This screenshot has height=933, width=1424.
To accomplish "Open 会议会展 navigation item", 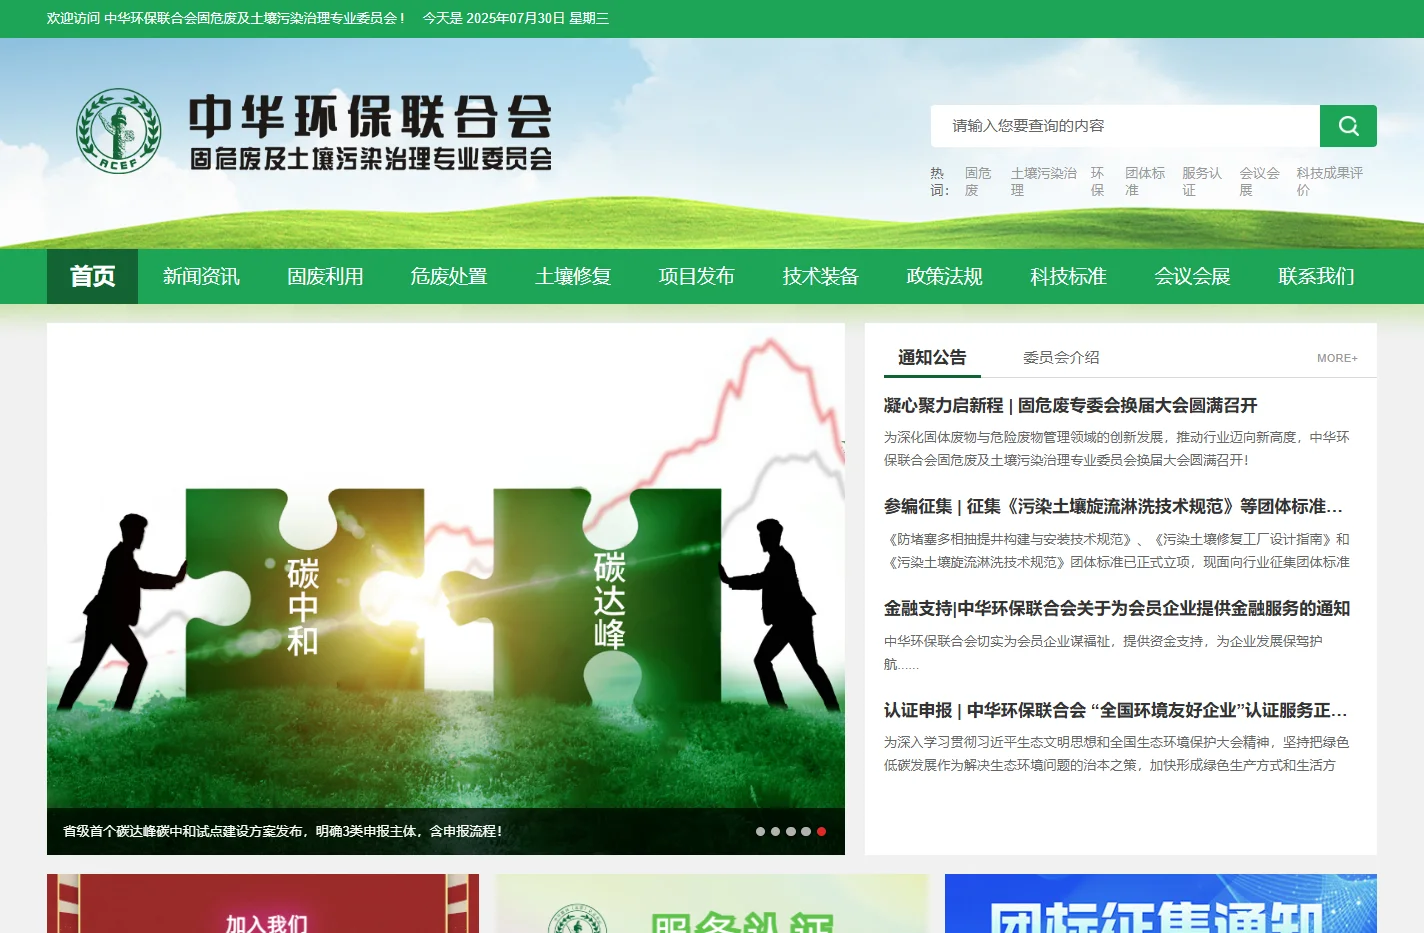I will point(1192,276).
